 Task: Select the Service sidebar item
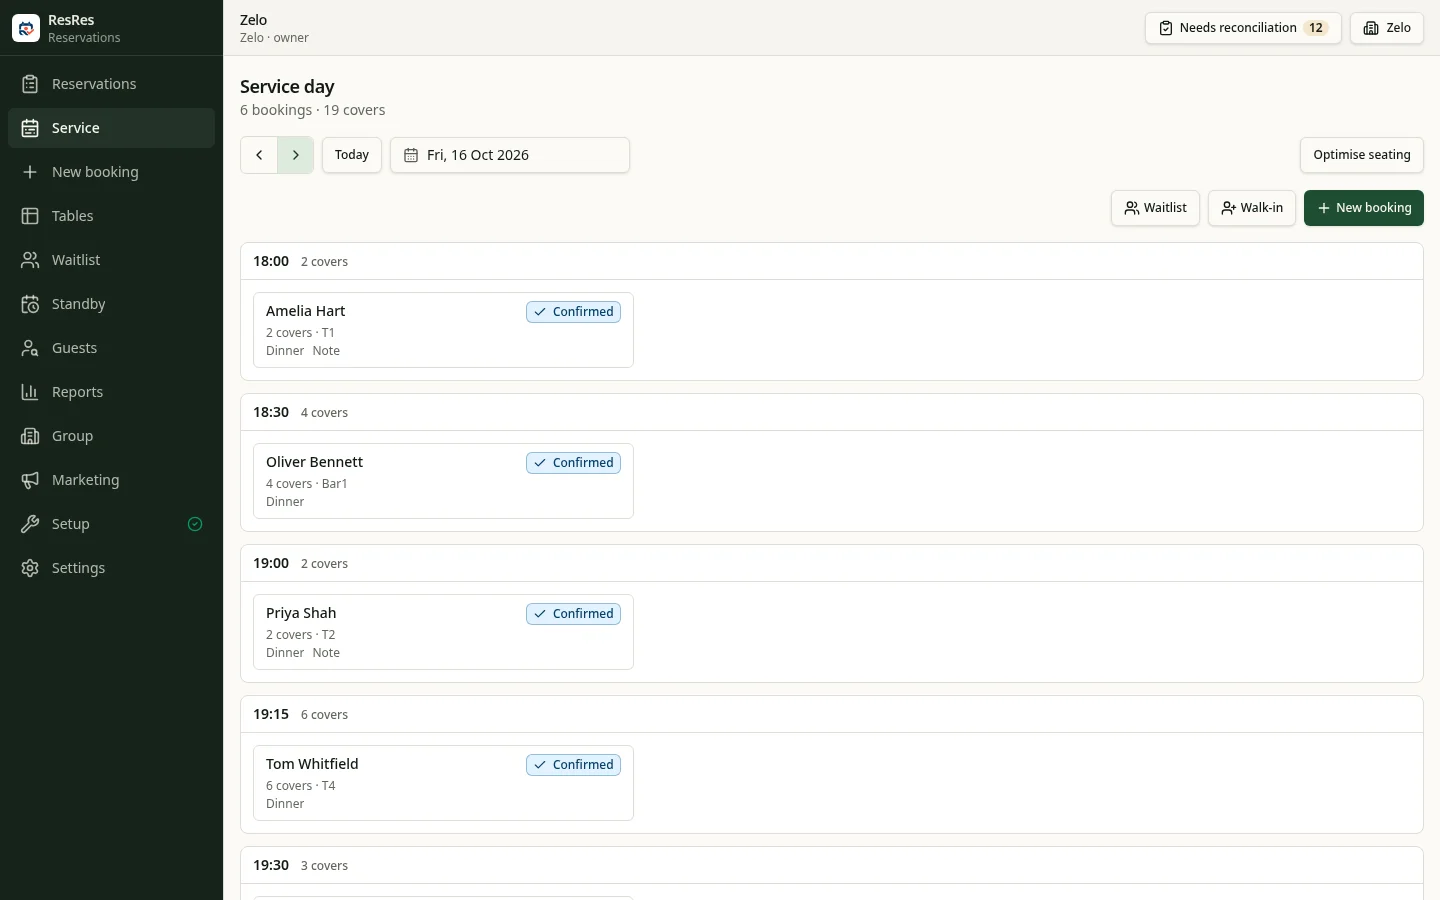(x=111, y=128)
